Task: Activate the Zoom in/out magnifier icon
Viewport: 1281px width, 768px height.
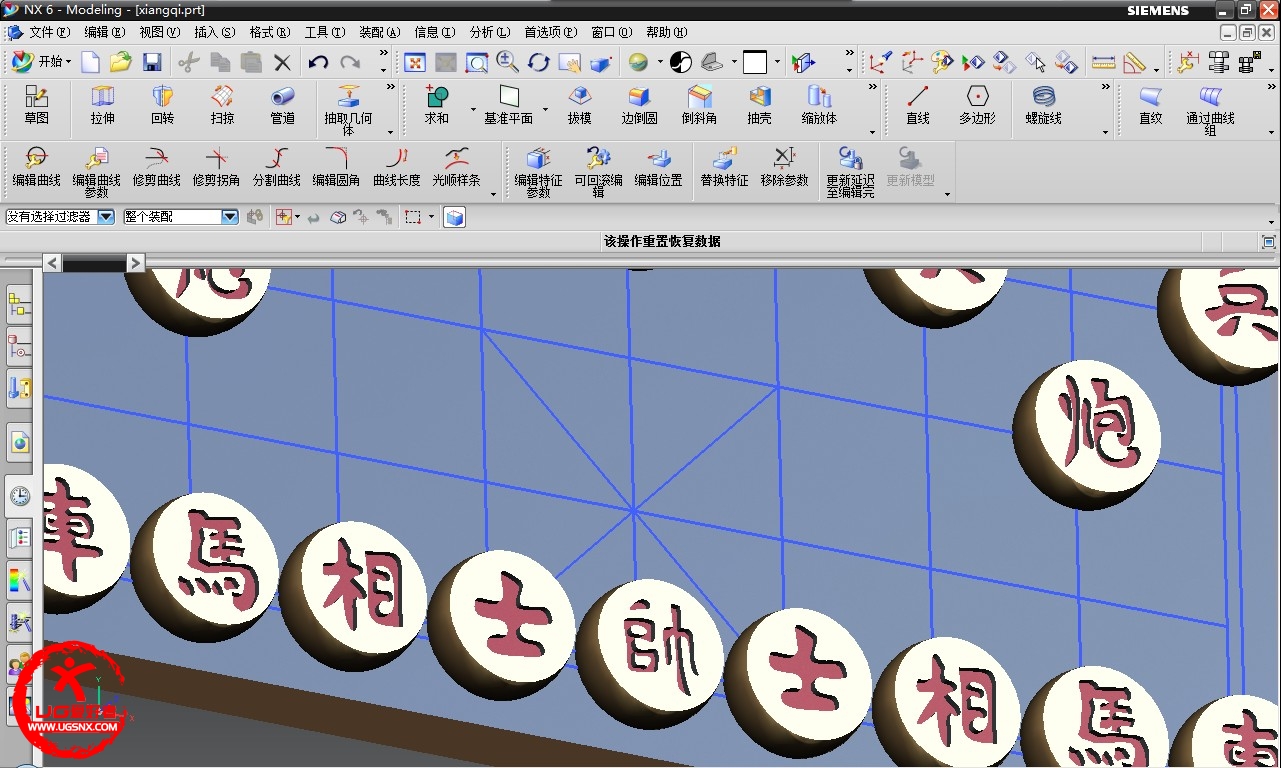Action: click(x=508, y=62)
